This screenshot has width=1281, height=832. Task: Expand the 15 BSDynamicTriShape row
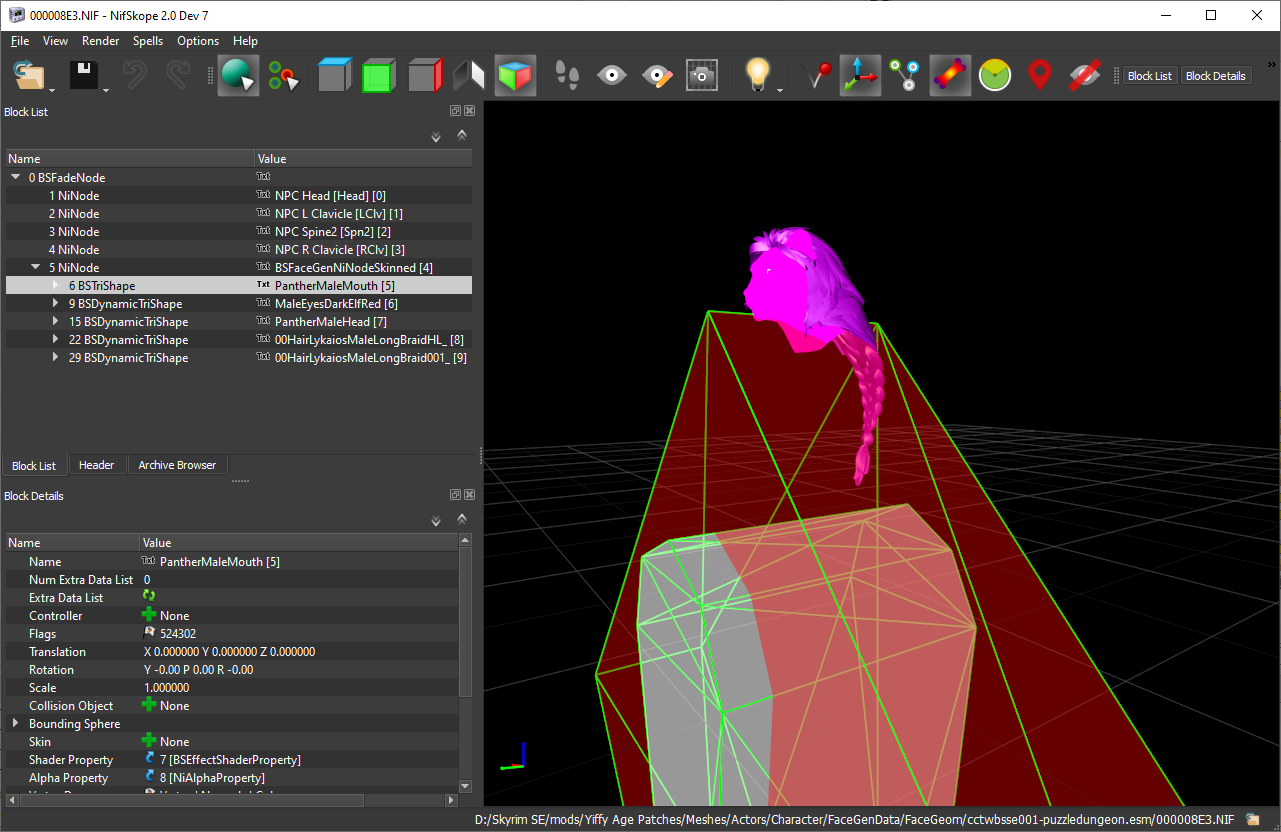(56, 322)
